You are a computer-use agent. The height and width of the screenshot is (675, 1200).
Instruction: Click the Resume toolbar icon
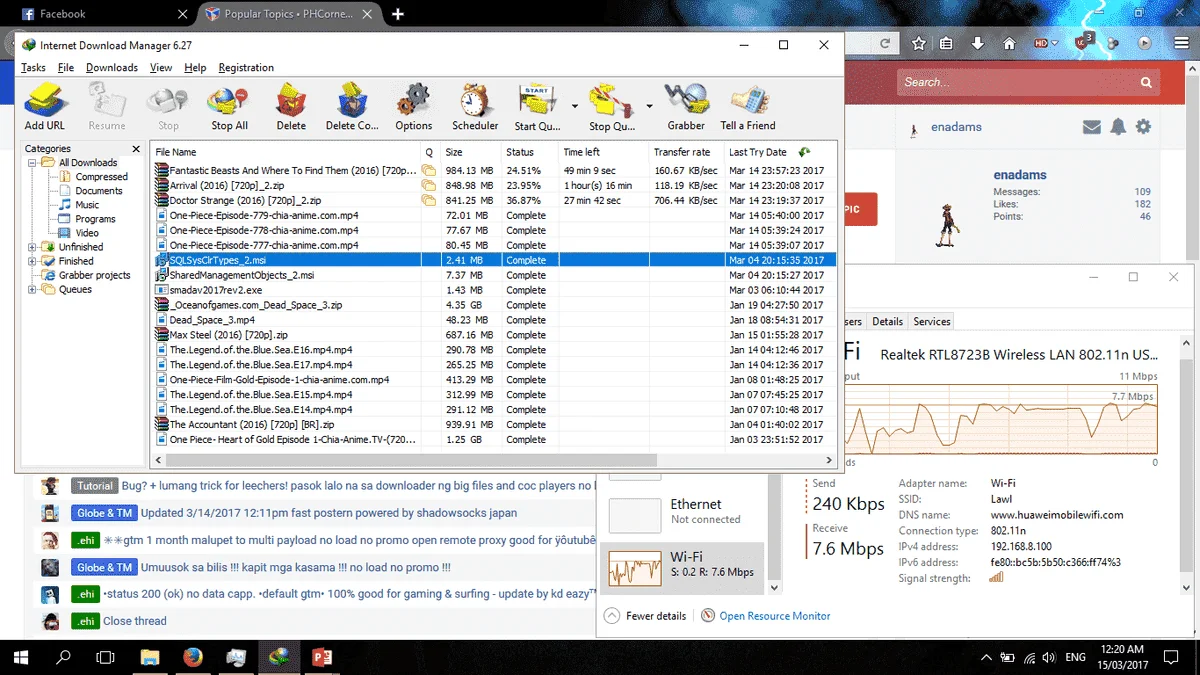pyautogui.click(x=107, y=108)
